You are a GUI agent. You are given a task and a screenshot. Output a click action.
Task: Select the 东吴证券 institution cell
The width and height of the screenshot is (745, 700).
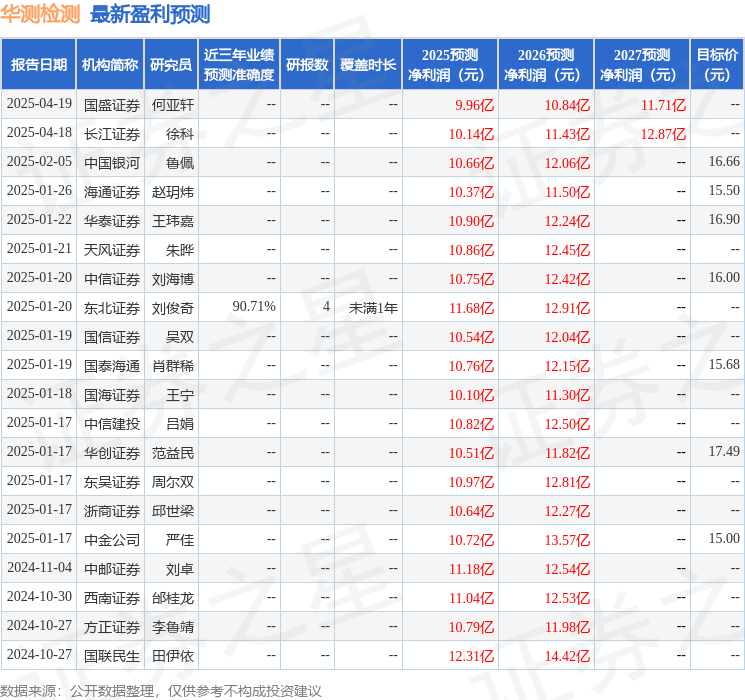pos(112,482)
